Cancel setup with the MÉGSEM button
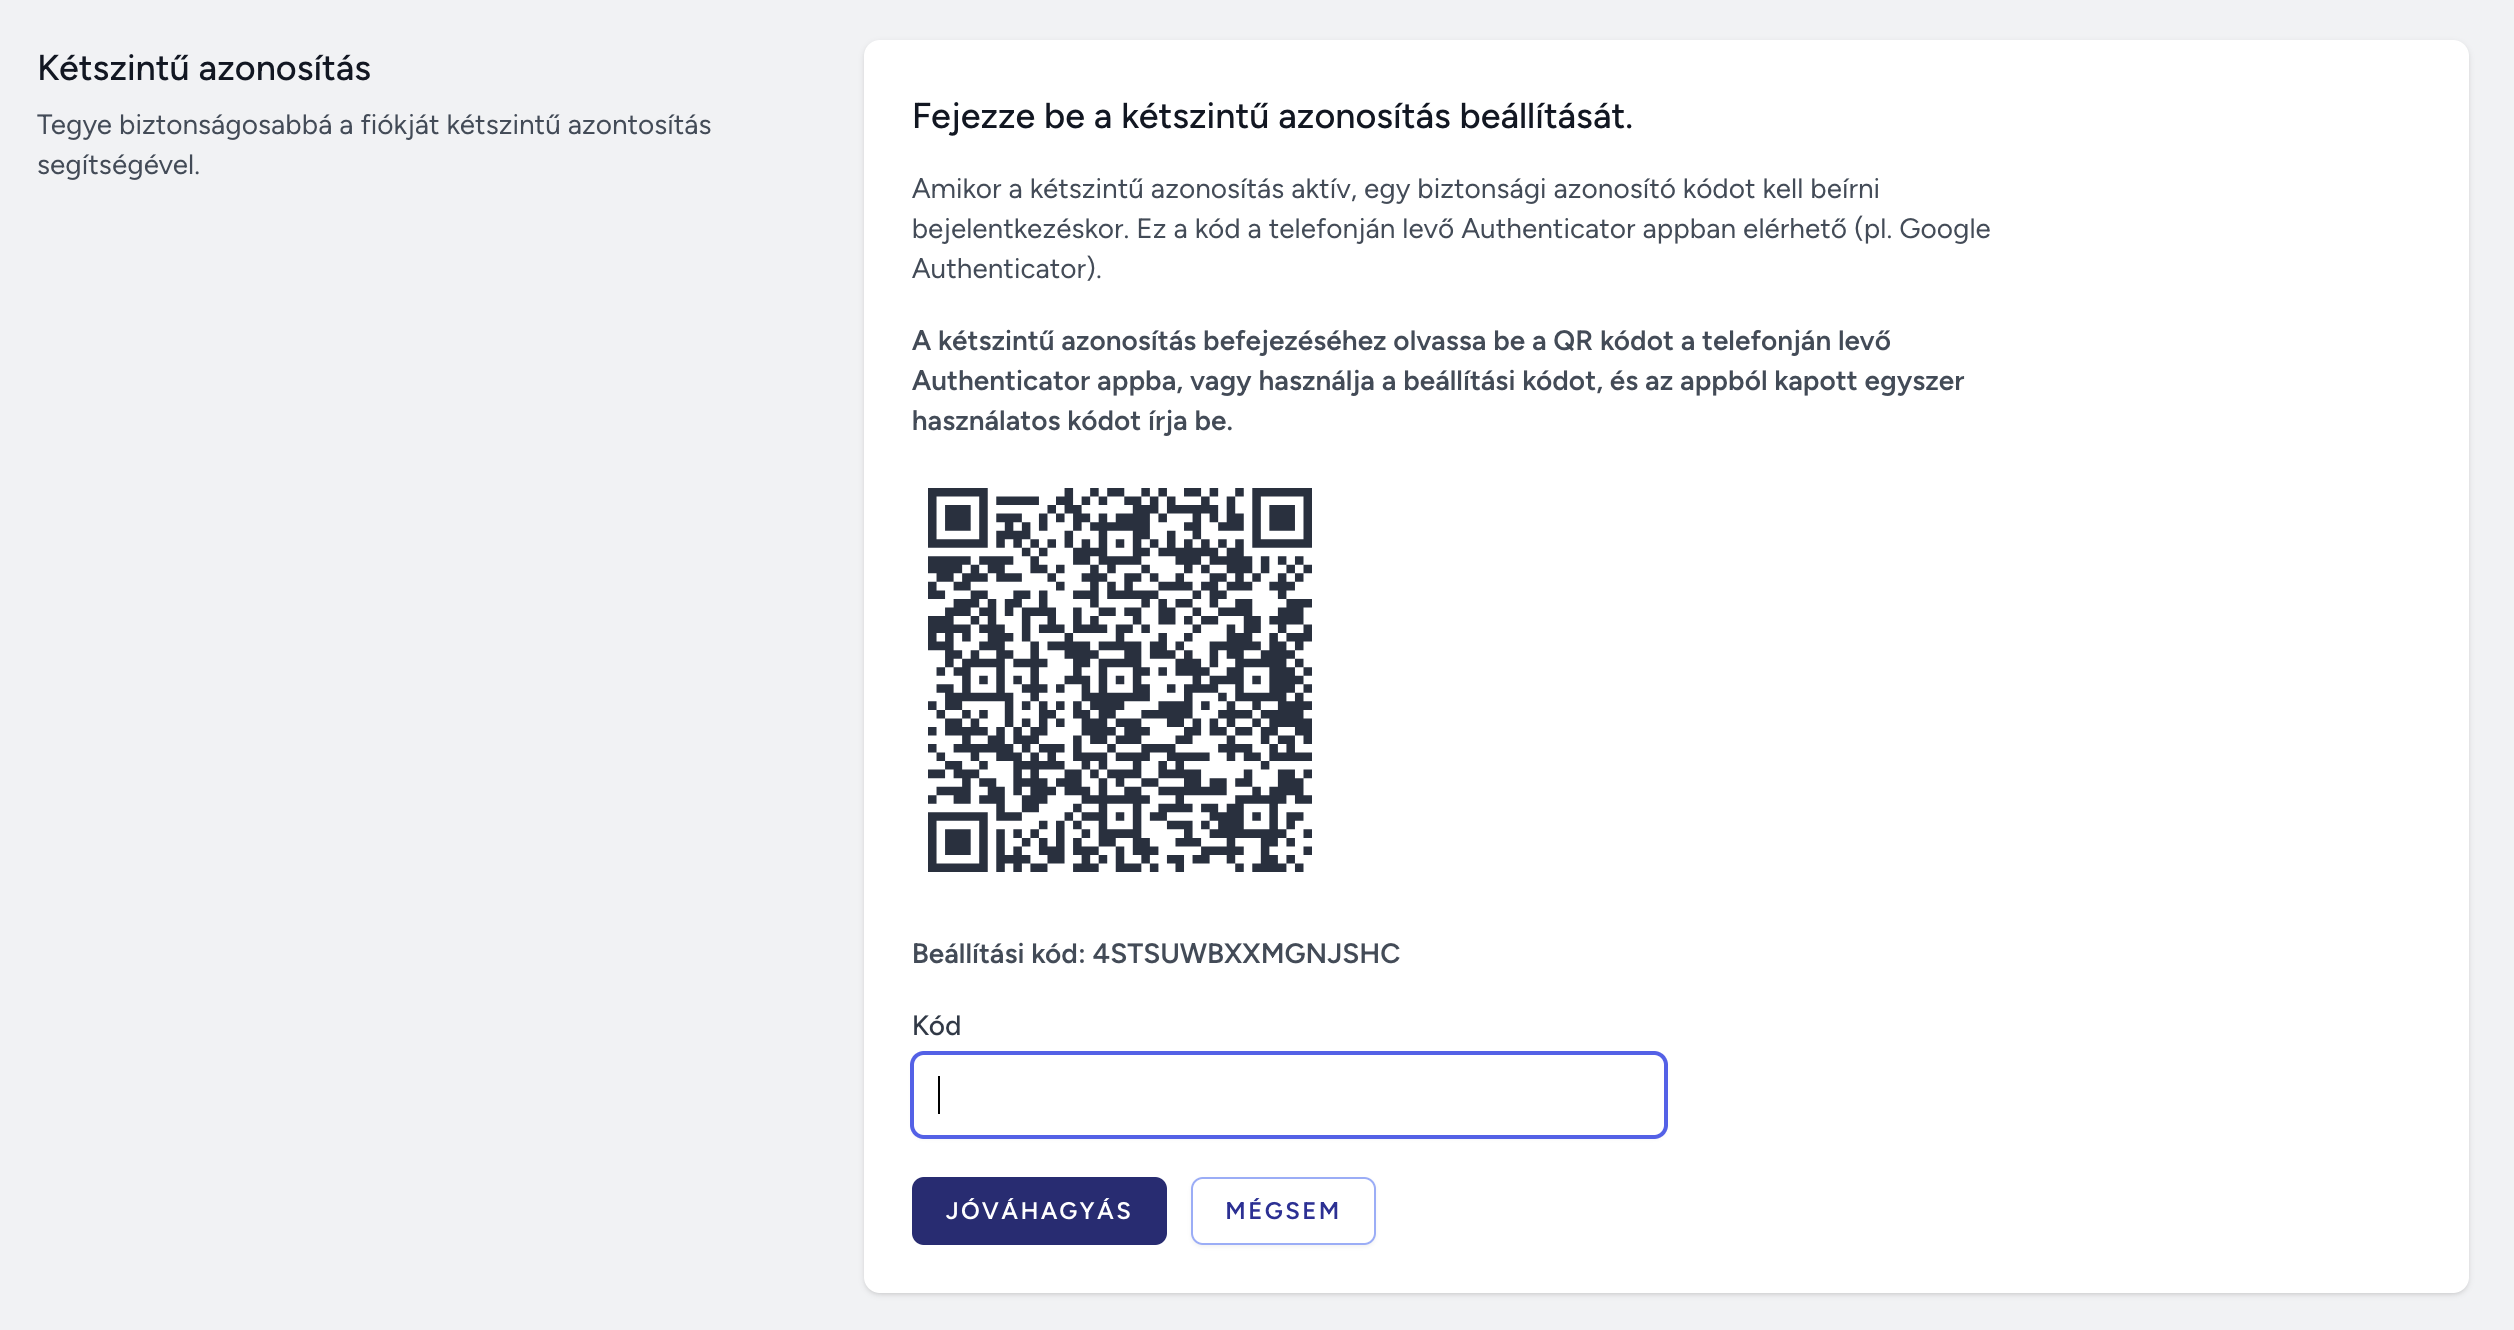This screenshot has width=2514, height=1330. pyautogui.click(x=1283, y=1210)
